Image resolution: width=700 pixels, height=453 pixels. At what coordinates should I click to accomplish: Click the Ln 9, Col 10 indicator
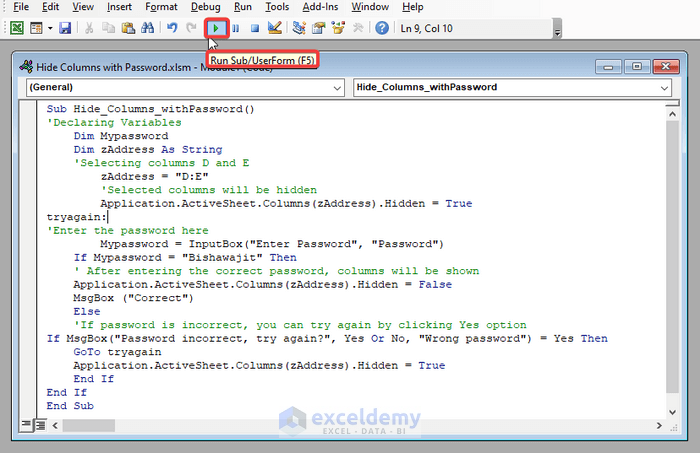pos(426,29)
